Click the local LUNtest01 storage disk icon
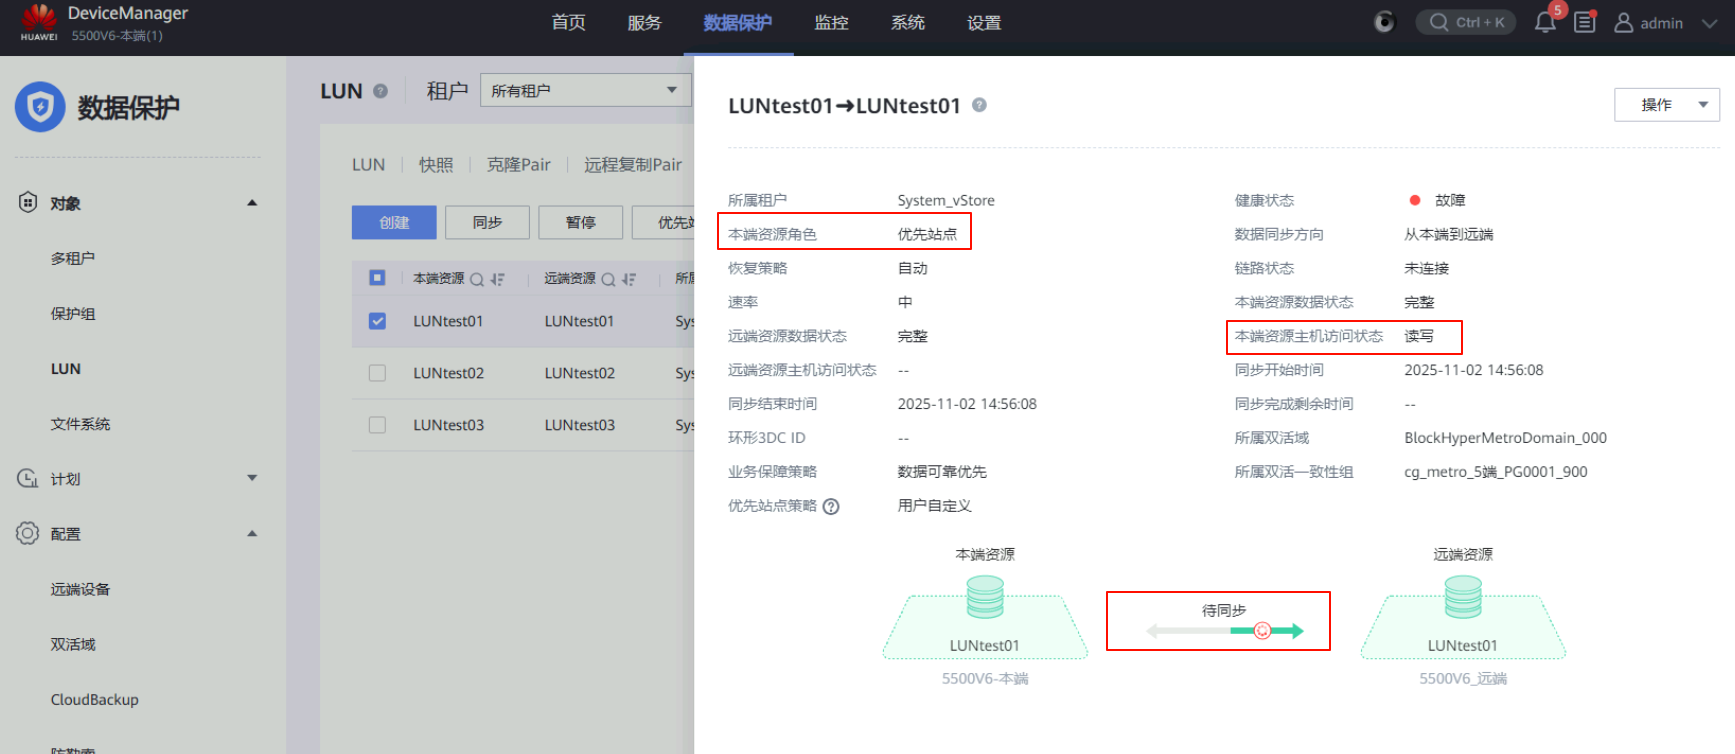 click(x=985, y=598)
